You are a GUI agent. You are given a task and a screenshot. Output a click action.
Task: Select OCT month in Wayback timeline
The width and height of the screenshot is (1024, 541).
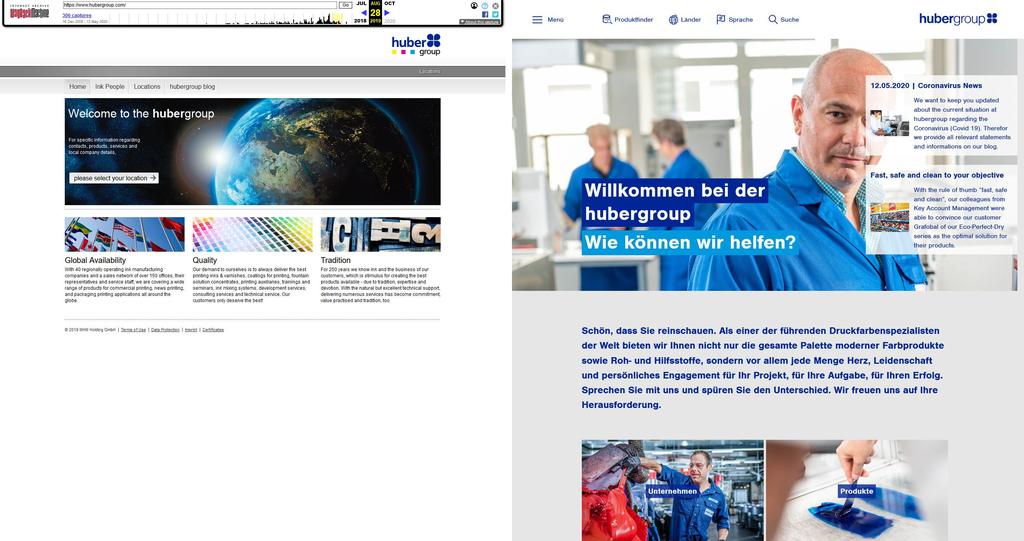point(389,3)
